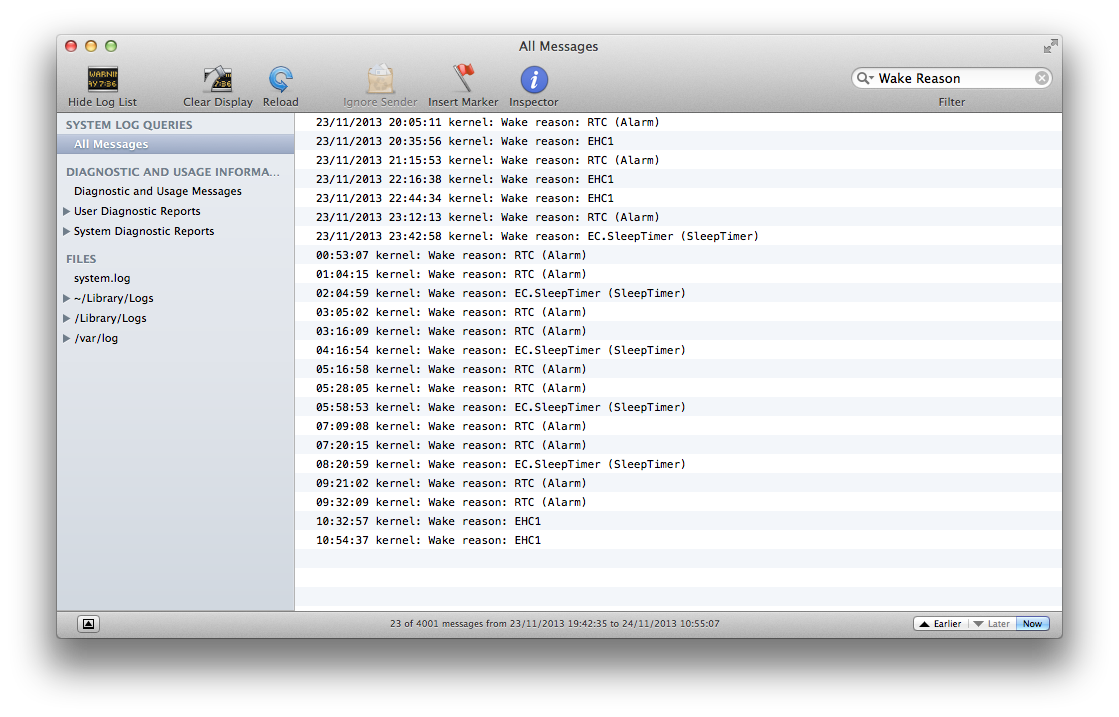Jump to Earlier messages
Viewport: 1119px width, 717px height.
(x=940, y=624)
